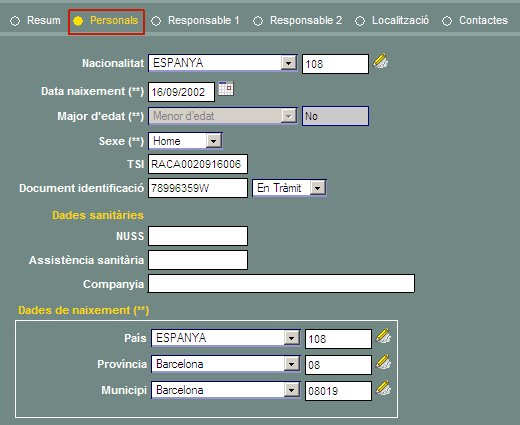Image resolution: width=520 pixels, height=425 pixels.
Task: Select the Resum radio tab
Action: click(35, 21)
